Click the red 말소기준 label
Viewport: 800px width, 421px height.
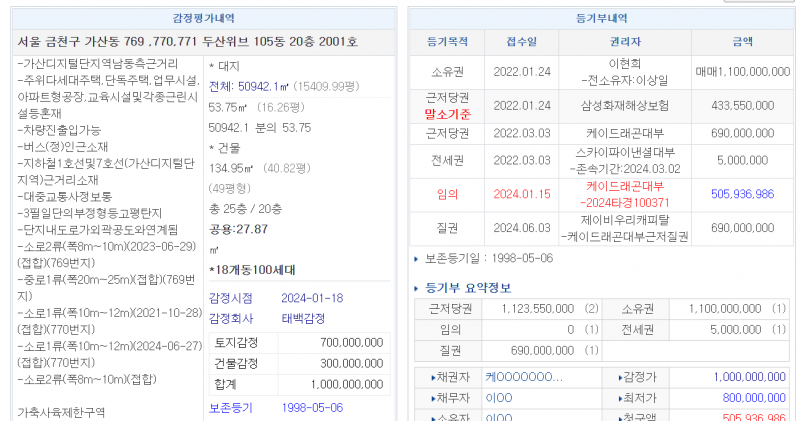pyautogui.click(x=448, y=114)
